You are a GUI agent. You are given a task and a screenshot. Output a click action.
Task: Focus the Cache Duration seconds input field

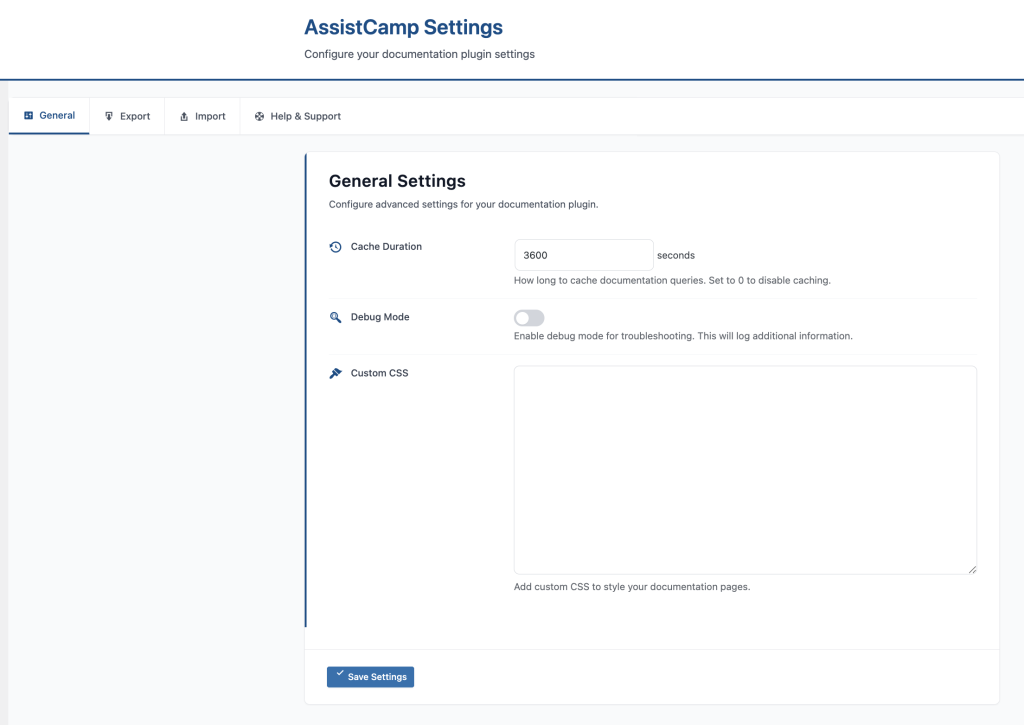point(583,255)
